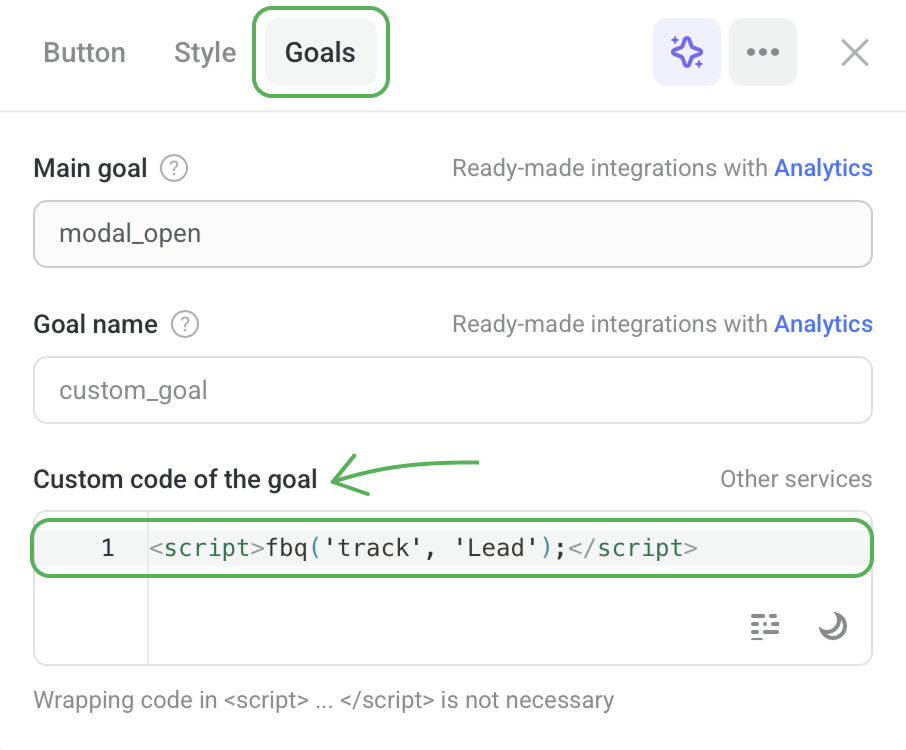Click the format code icon in editor
906x750 pixels.
point(765,626)
